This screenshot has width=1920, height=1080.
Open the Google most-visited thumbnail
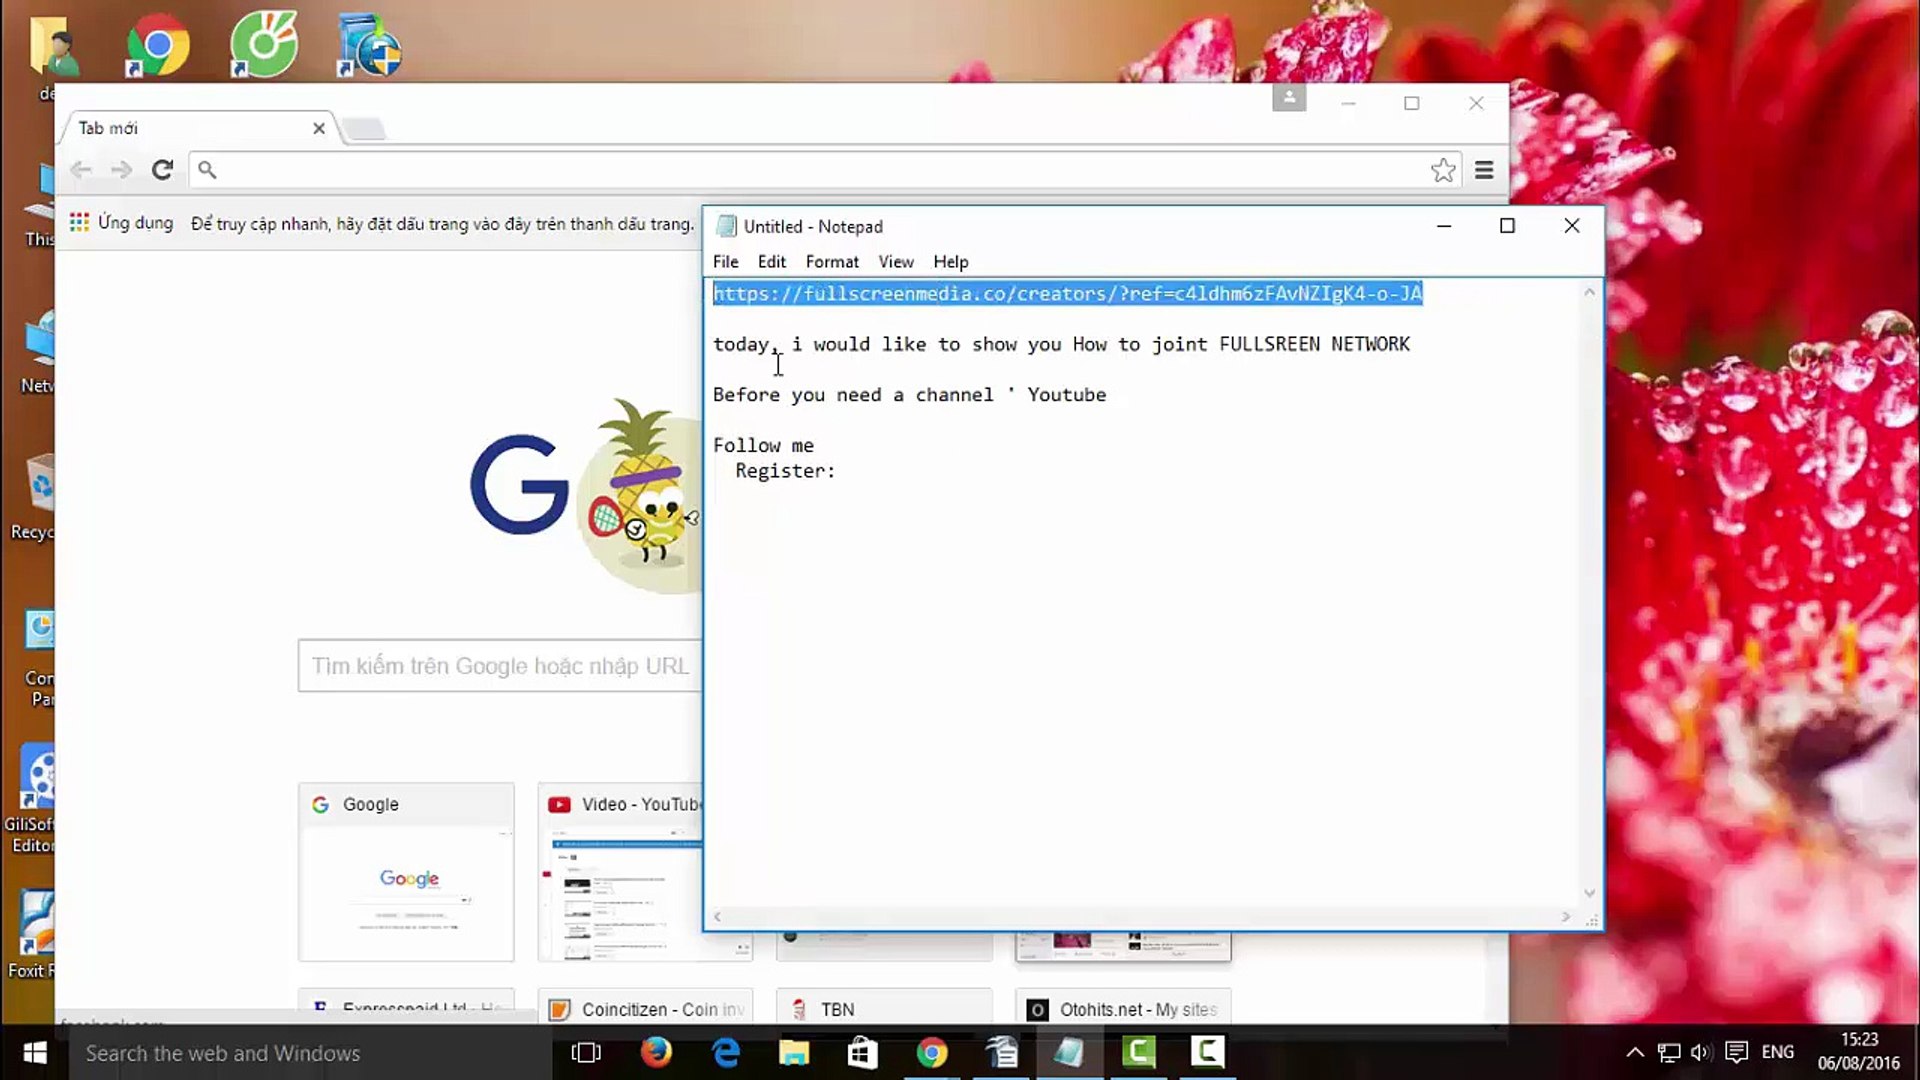406,872
